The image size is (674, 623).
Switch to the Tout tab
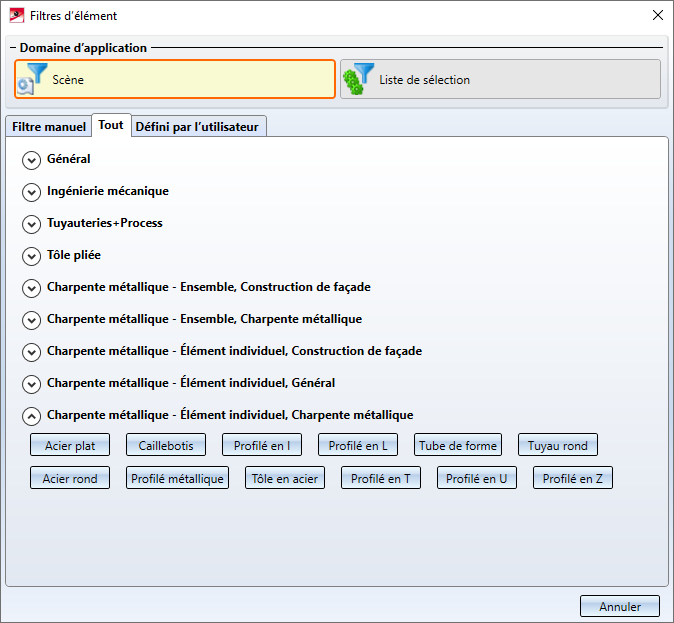pos(111,125)
